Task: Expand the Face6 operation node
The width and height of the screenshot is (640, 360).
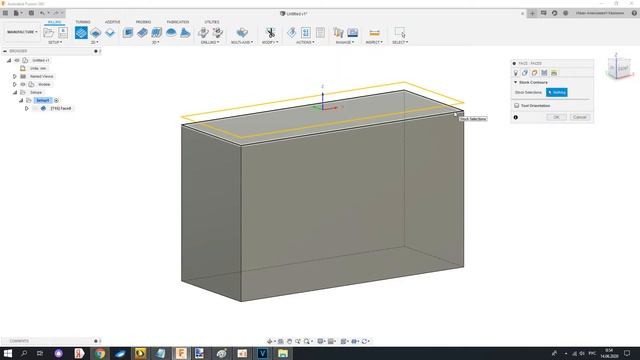Action: (x=27, y=109)
